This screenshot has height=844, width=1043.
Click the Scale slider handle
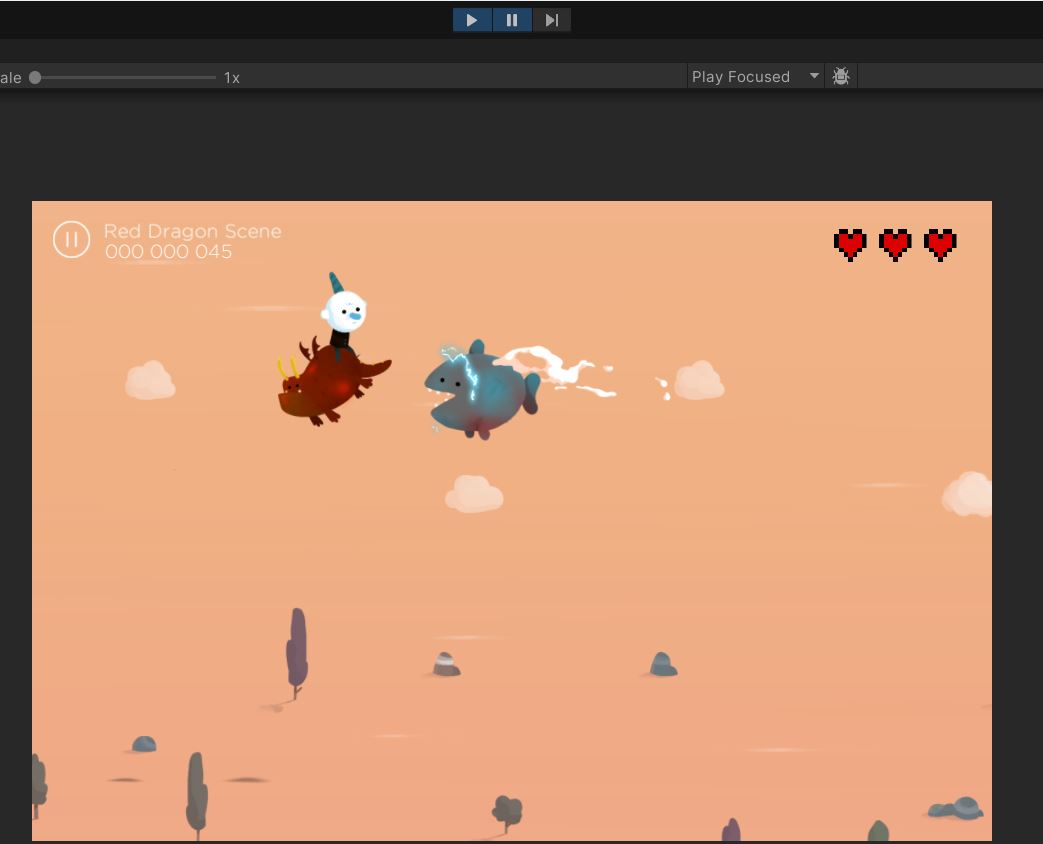click(35, 77)
